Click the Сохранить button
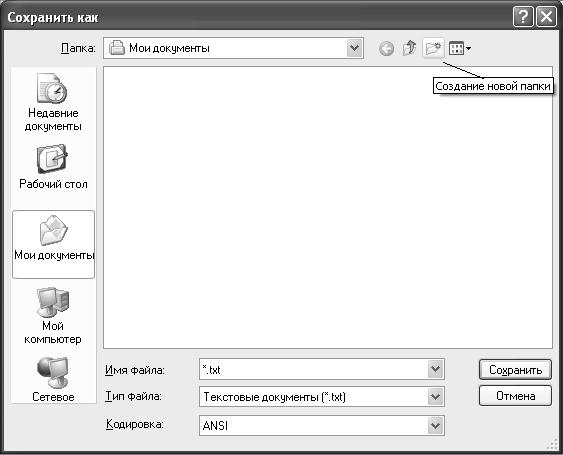The width and height of the screenshot is (563, 455). pos(515,370)
